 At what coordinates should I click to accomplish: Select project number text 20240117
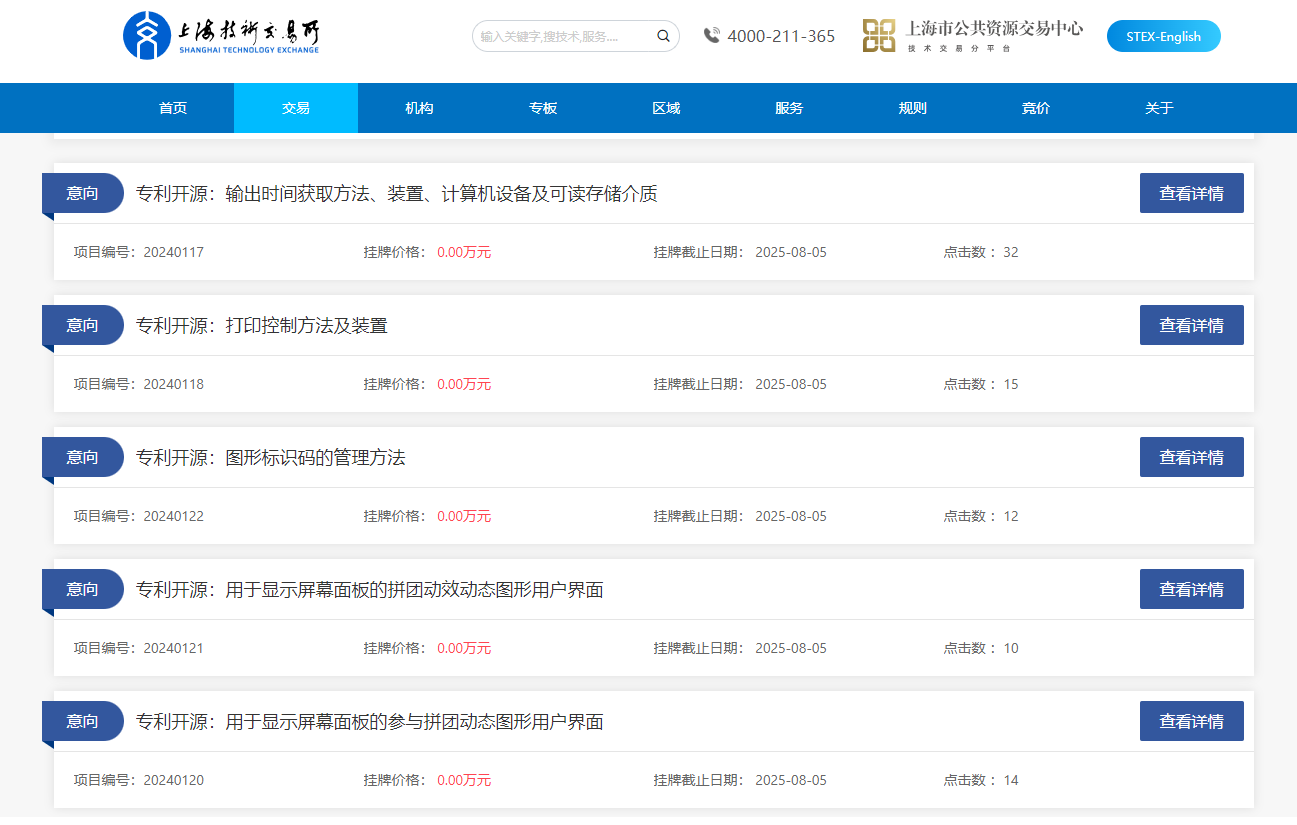[x=174, y=252]
